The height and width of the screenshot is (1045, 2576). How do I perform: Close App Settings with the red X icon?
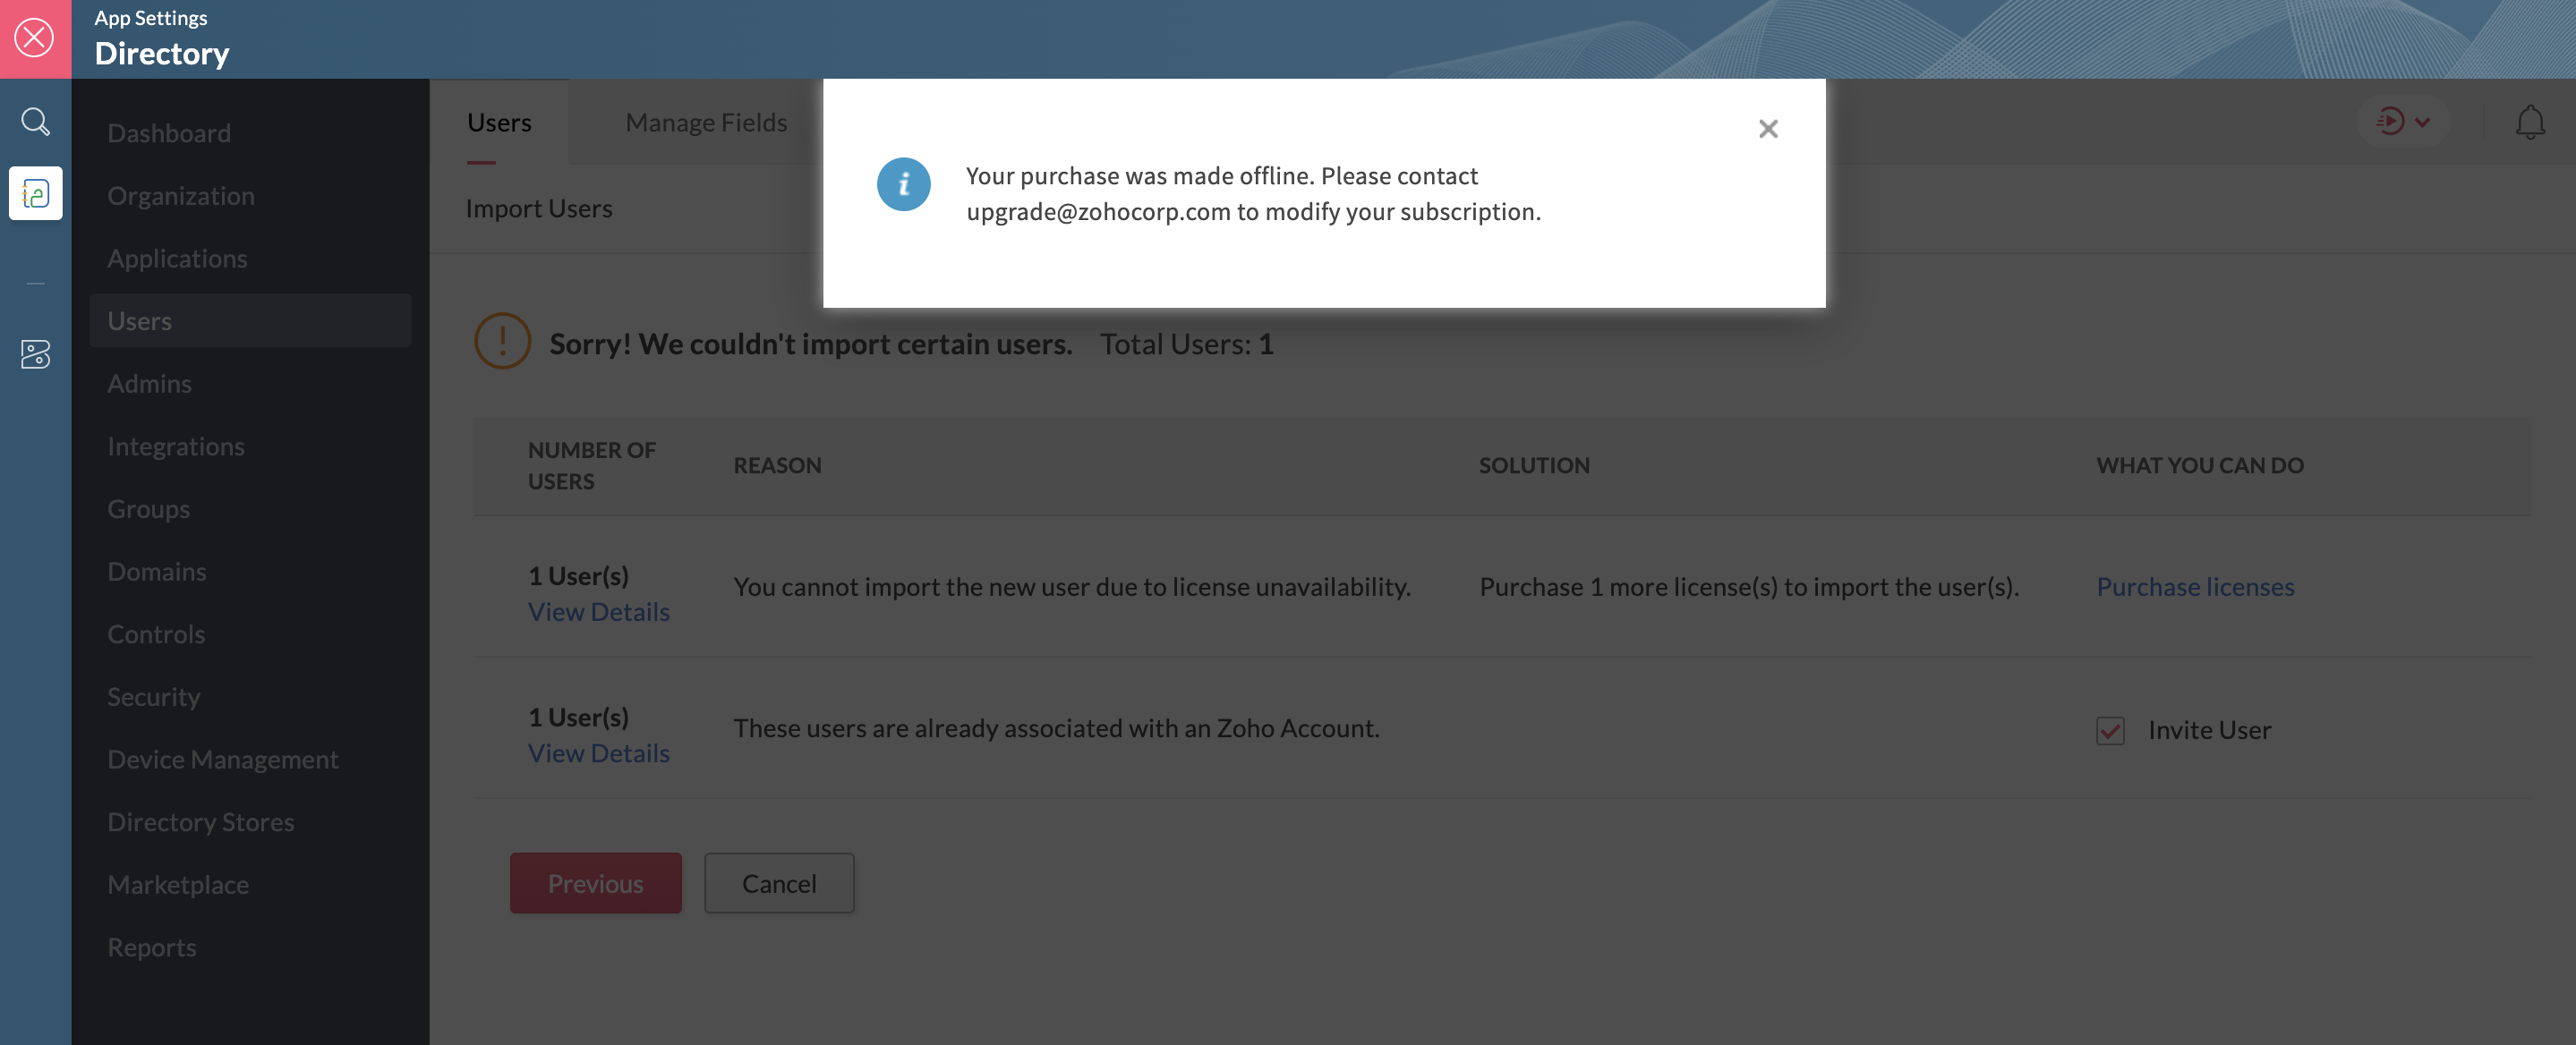[x=35, y=38]
